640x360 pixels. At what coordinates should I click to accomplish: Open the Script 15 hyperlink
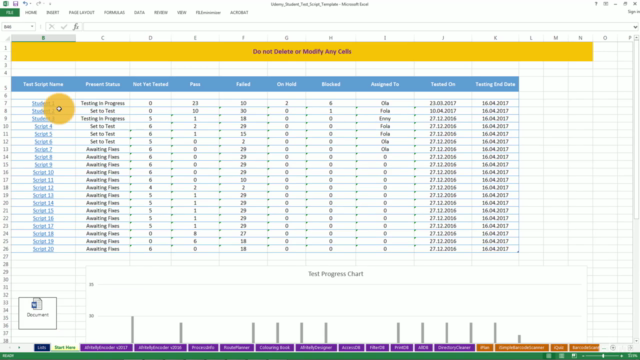pyautogui.click(x=43, y=211)
